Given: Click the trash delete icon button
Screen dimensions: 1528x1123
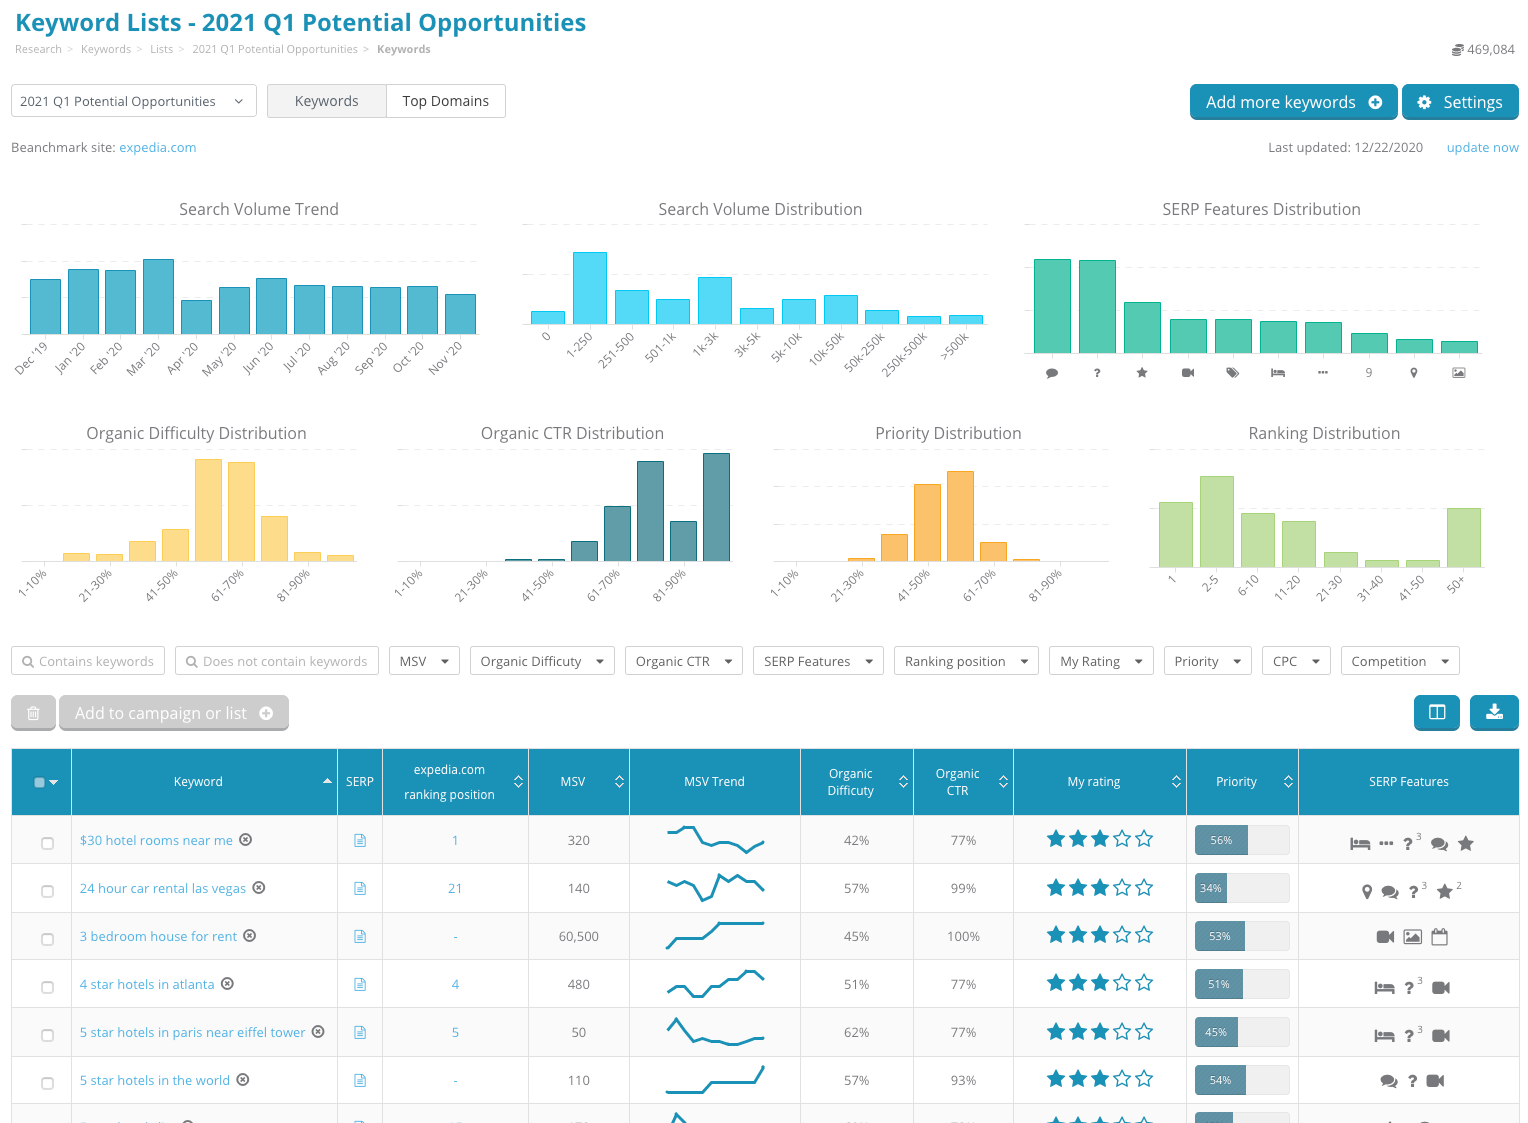Looking at the screenshot, I should 33,713.
